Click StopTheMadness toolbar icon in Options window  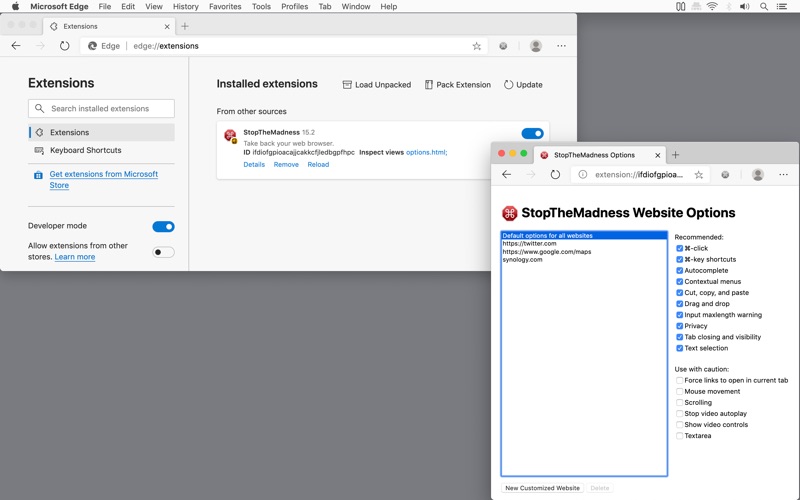point(725,174)
